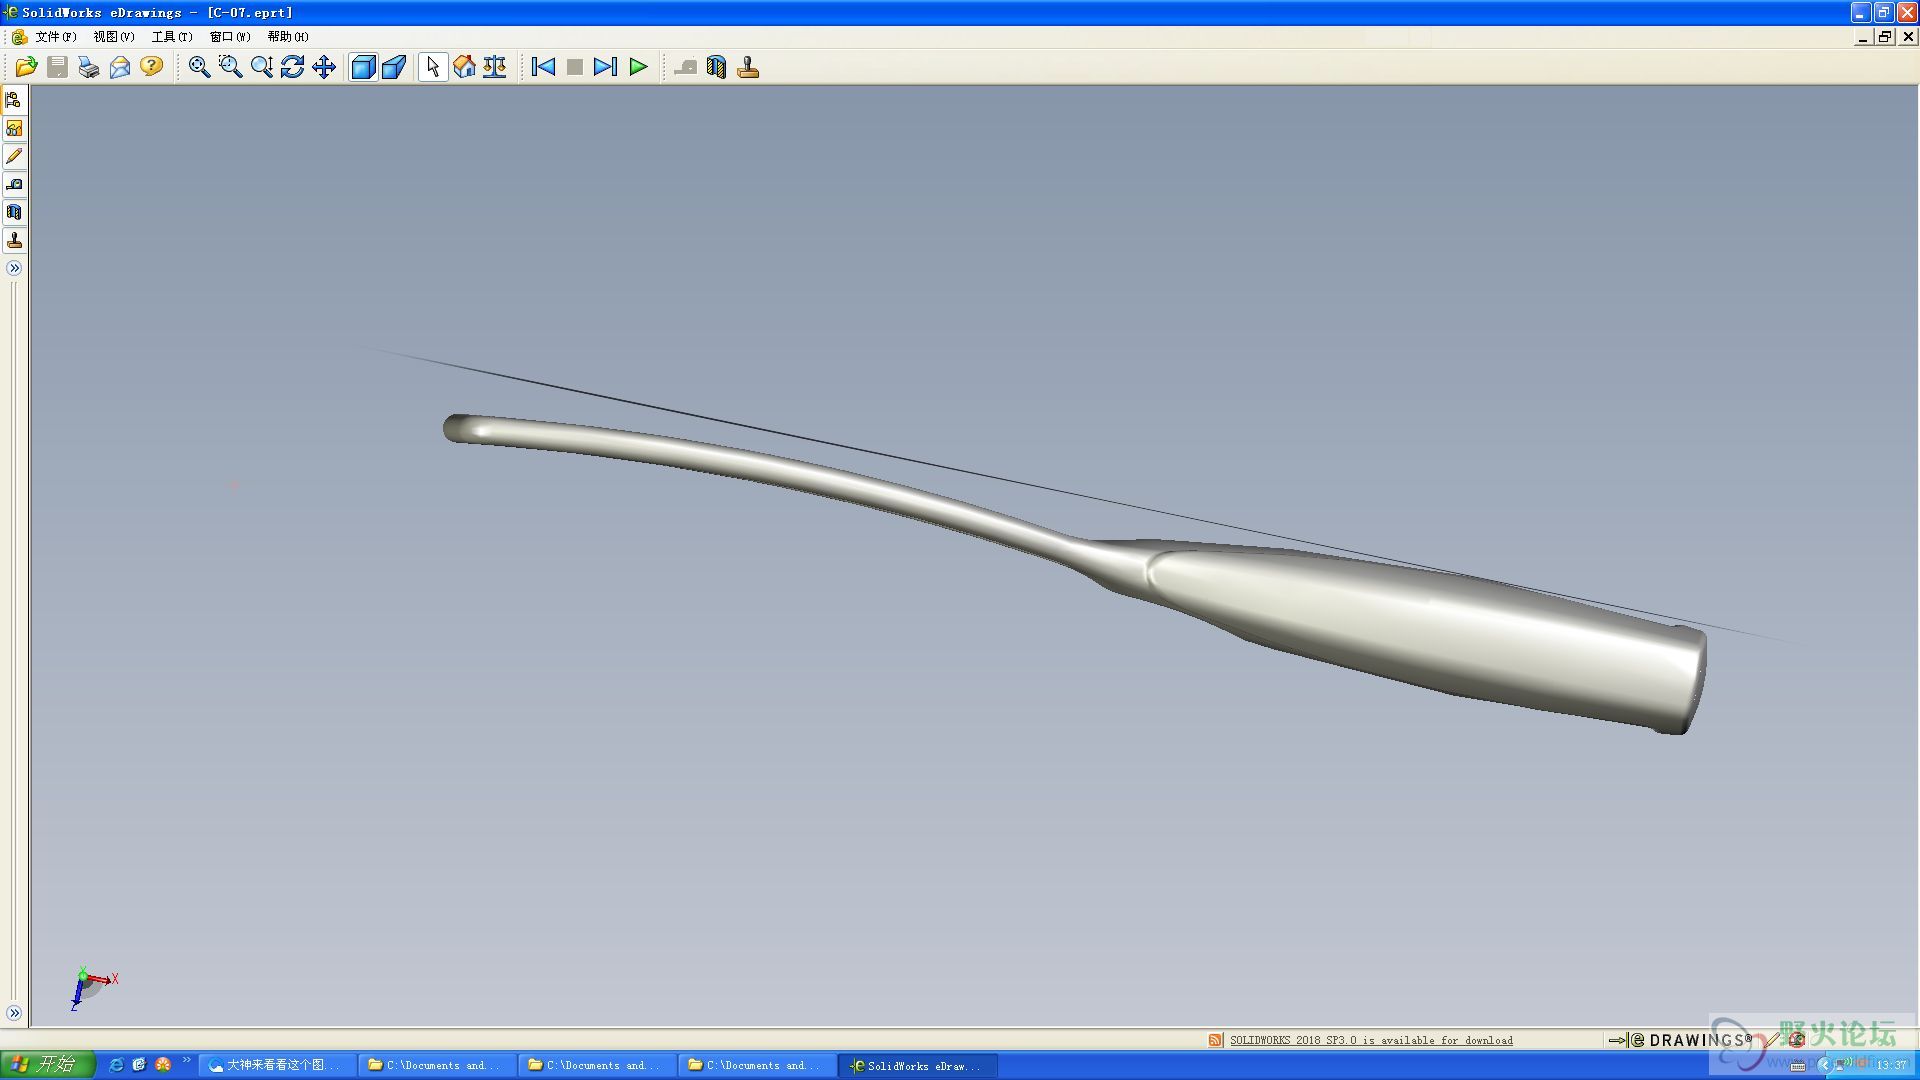
Task: Open the Mass Properties scale icon
Action: (x=495, y=67)
